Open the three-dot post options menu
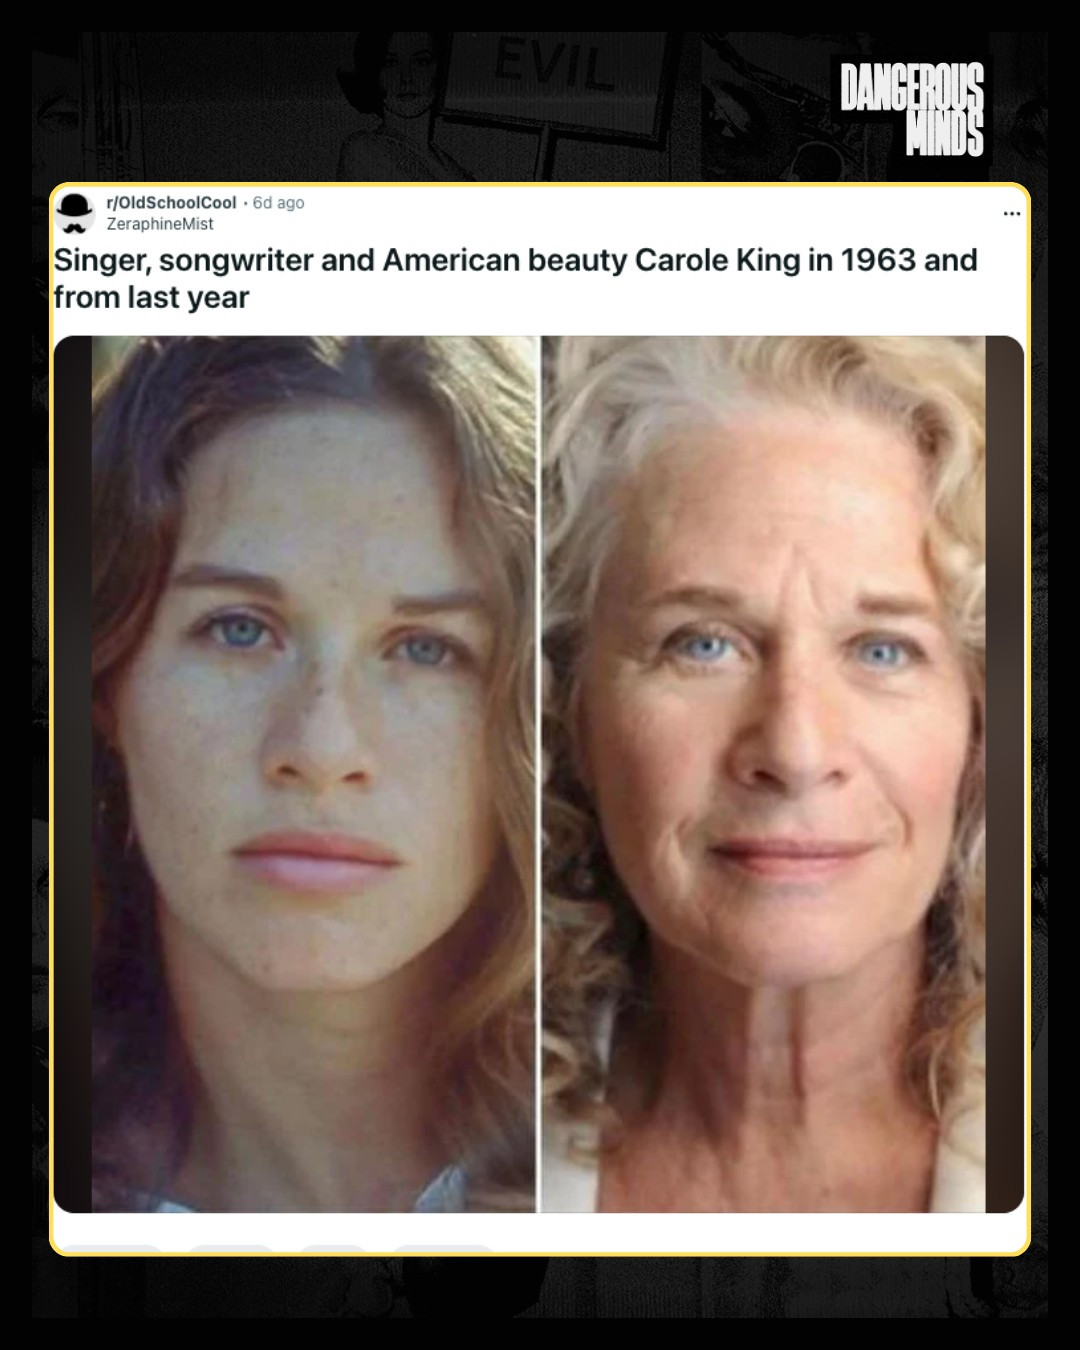 pyautogui.click(x=1011, y=213)
